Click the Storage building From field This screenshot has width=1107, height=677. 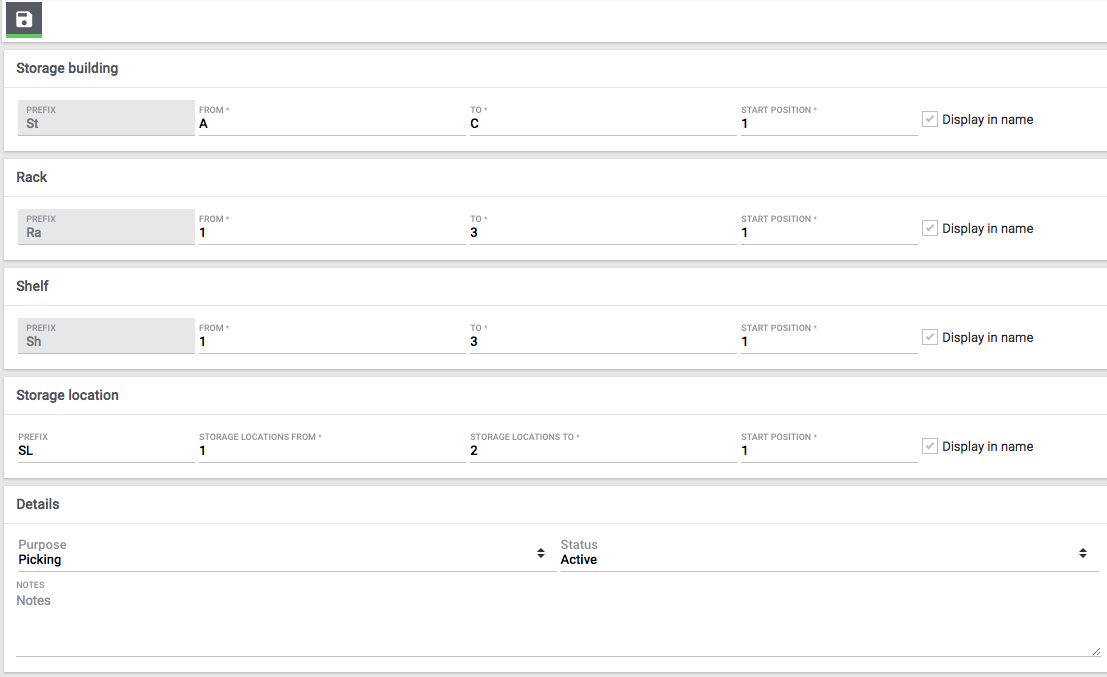(x=331, y=124)
